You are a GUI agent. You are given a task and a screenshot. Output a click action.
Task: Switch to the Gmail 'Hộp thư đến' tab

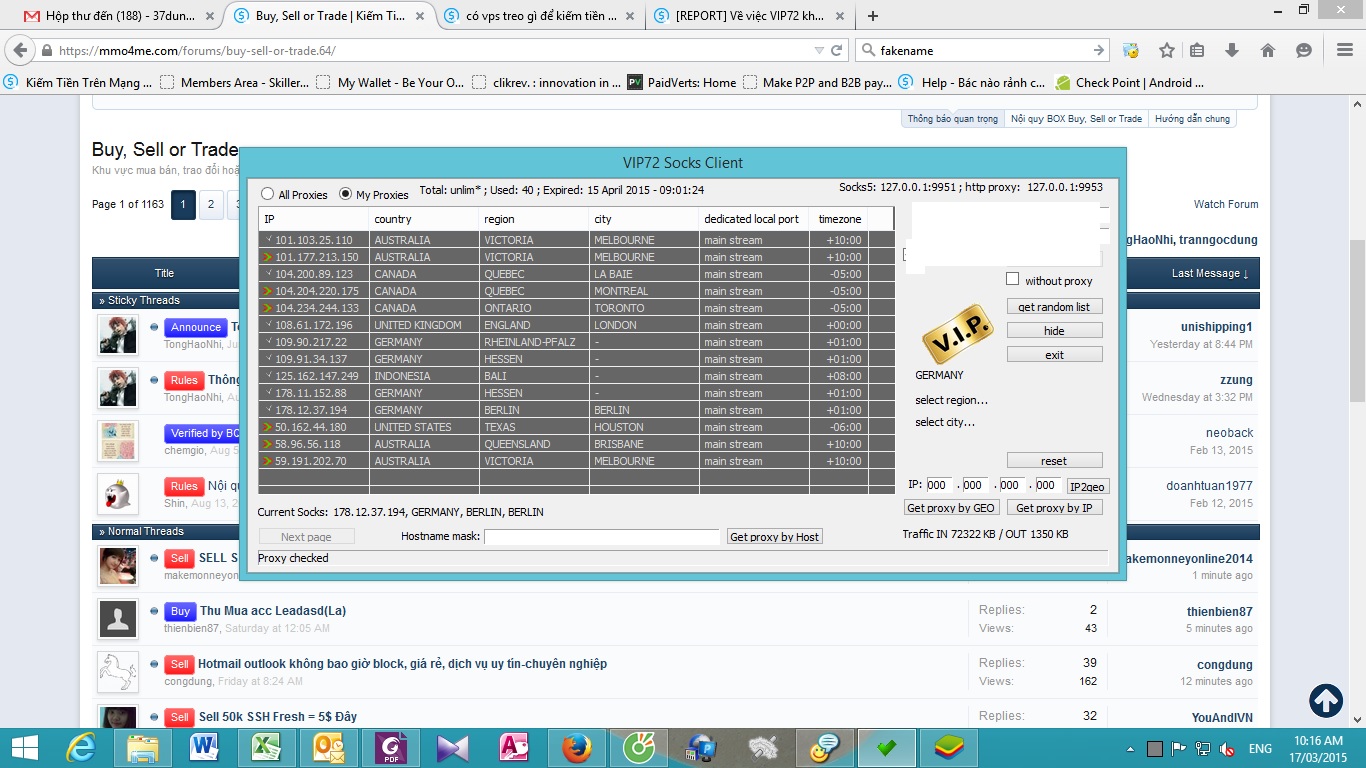116,16
